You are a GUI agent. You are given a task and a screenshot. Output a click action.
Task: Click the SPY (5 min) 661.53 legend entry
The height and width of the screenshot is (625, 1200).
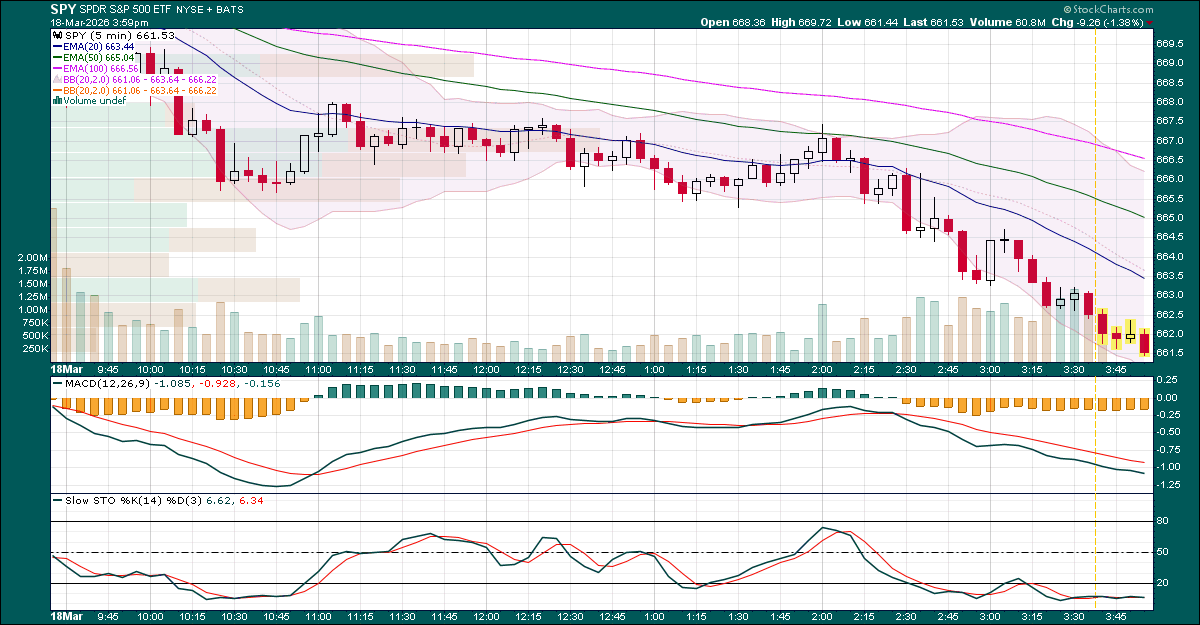coord(119,36)
